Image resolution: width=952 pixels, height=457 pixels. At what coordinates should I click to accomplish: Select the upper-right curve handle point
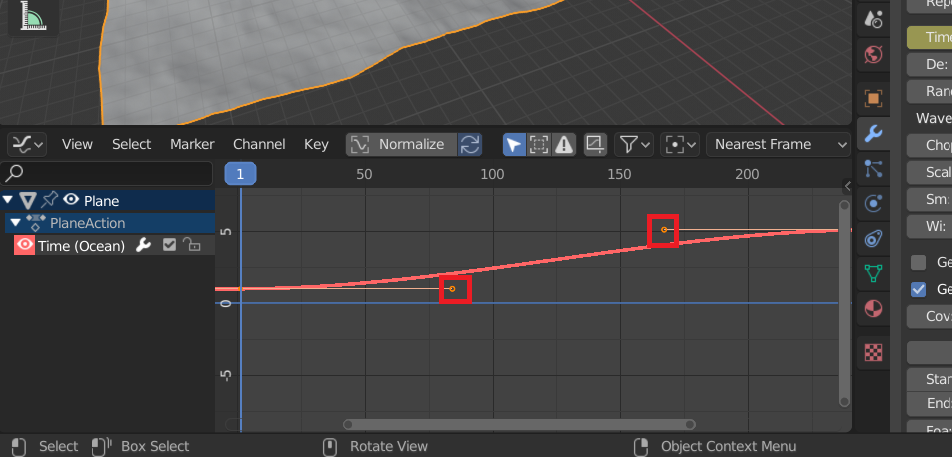tap(664, 229)
